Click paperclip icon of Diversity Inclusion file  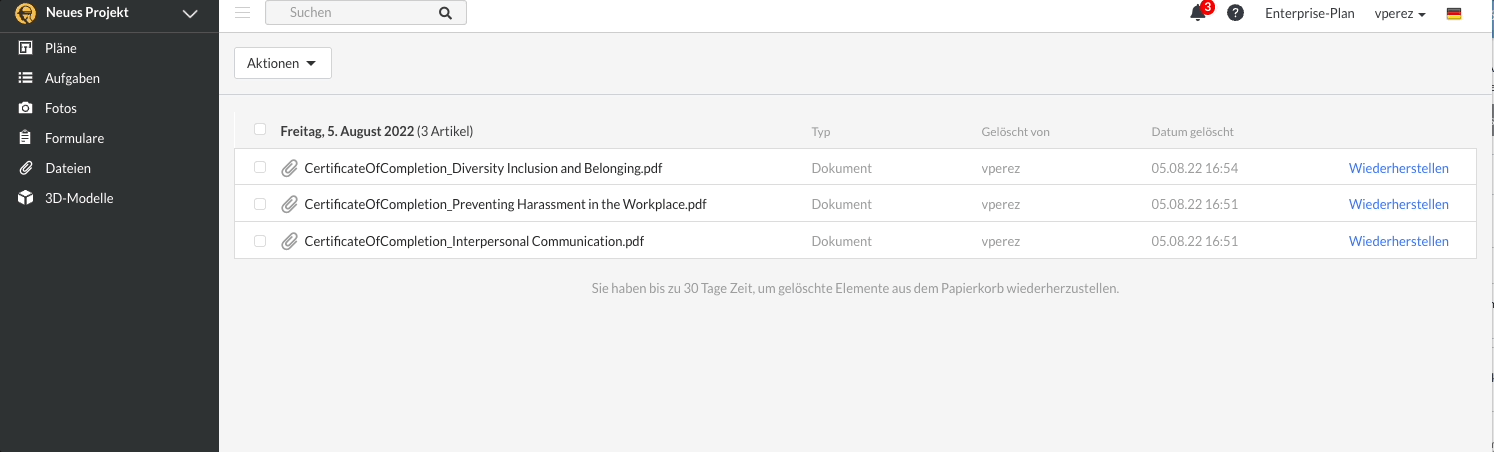pos(289,168)
